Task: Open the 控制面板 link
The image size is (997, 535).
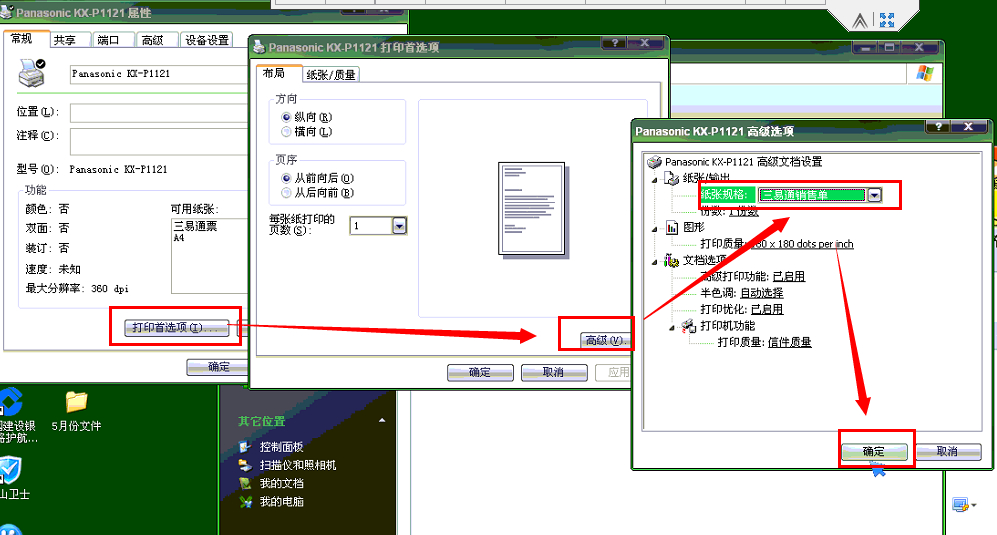Action: pos(281,447)
